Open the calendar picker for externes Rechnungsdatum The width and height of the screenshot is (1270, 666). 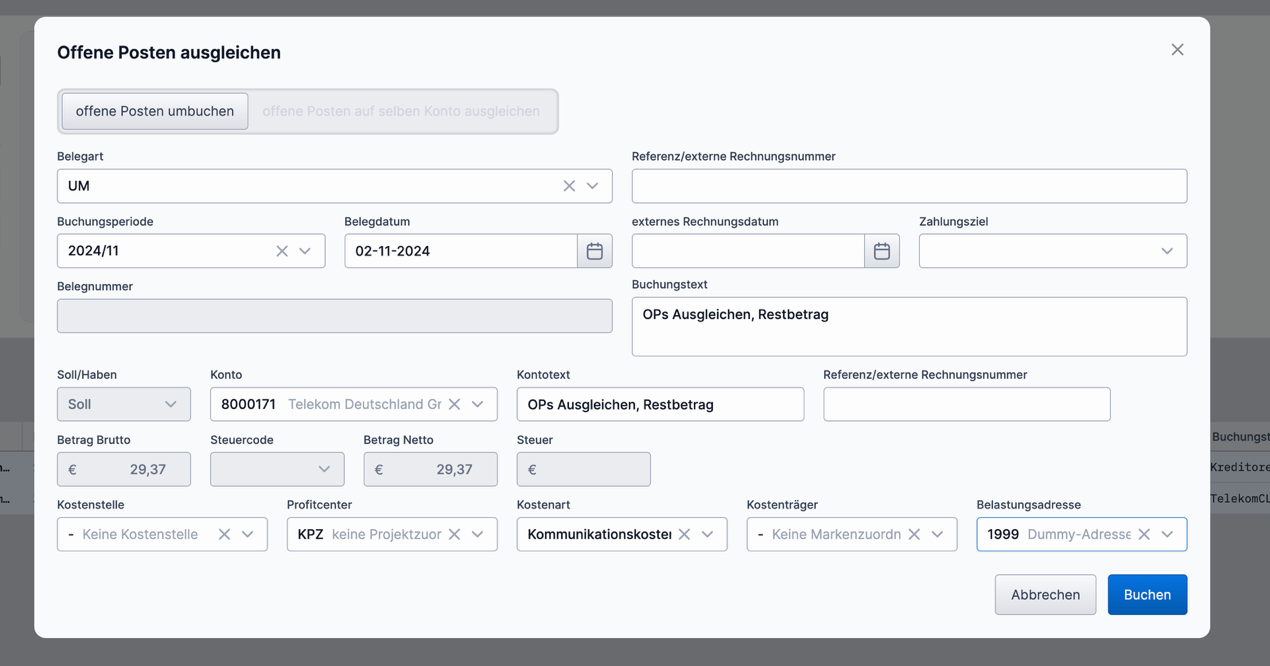pyautogui.click(x=882, y=251)
